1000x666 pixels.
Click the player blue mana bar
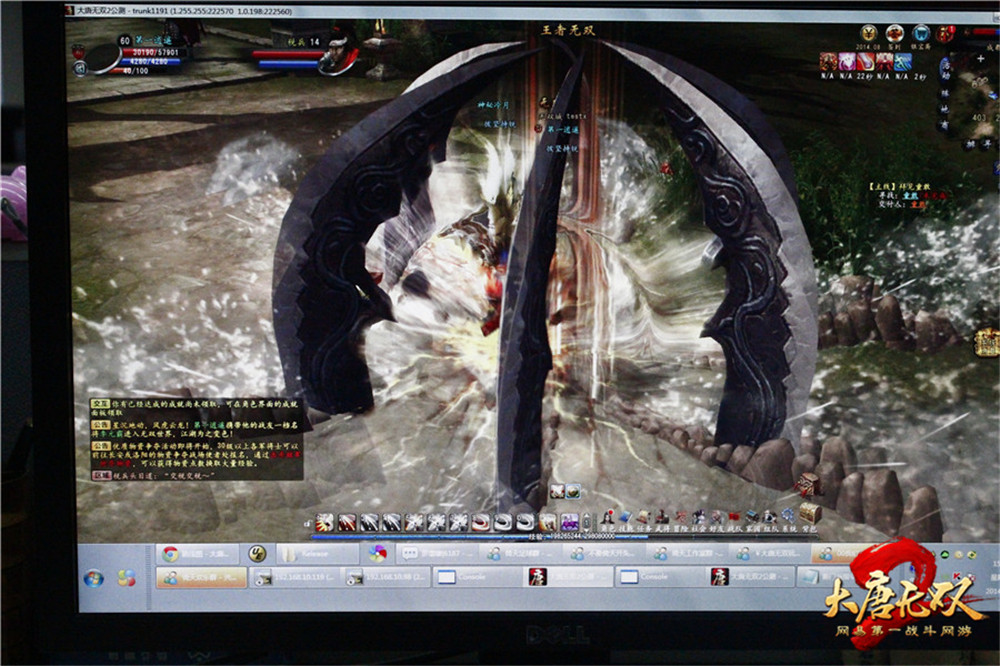point(151,62)
